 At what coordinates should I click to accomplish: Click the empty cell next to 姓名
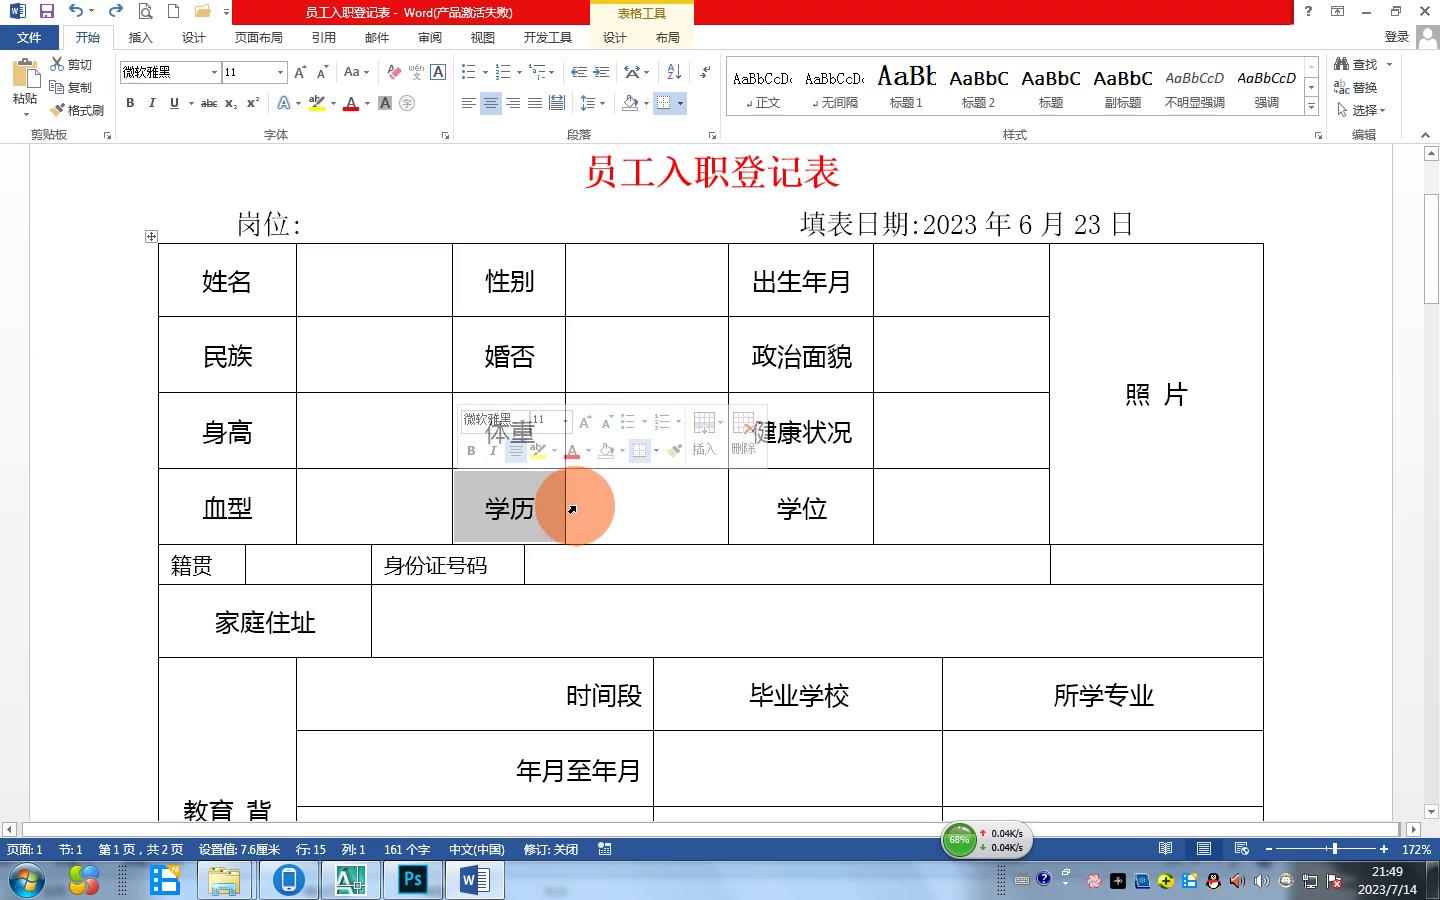click(374, 281)
